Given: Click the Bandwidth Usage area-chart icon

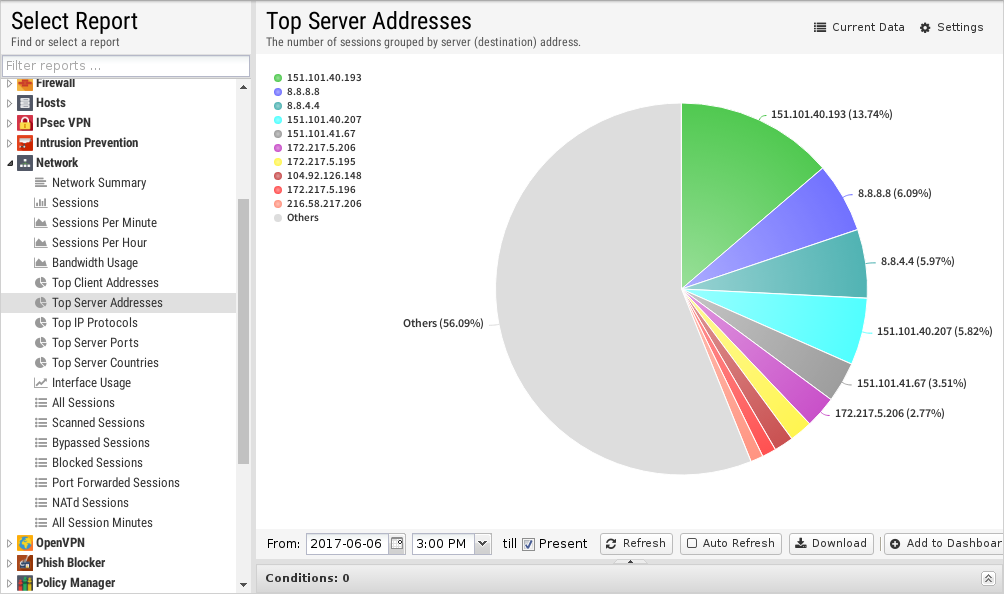Looking at the screenshot, I should click(40, 262).
